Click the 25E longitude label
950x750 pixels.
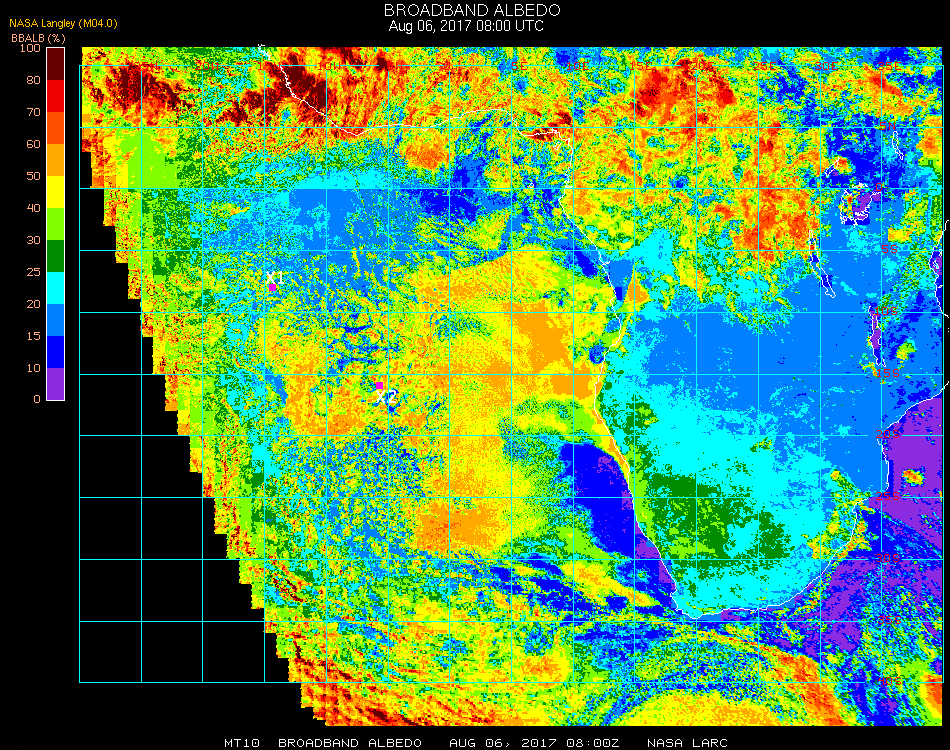click(x=765, y=66)
